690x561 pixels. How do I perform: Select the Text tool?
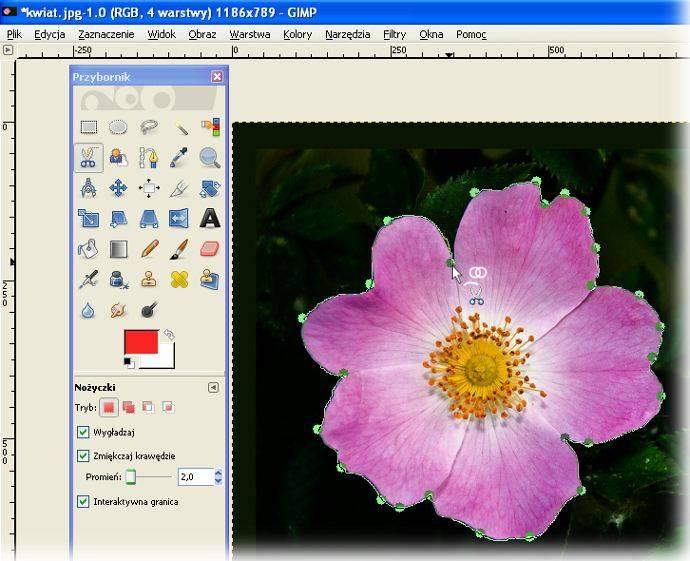point(210,218)
